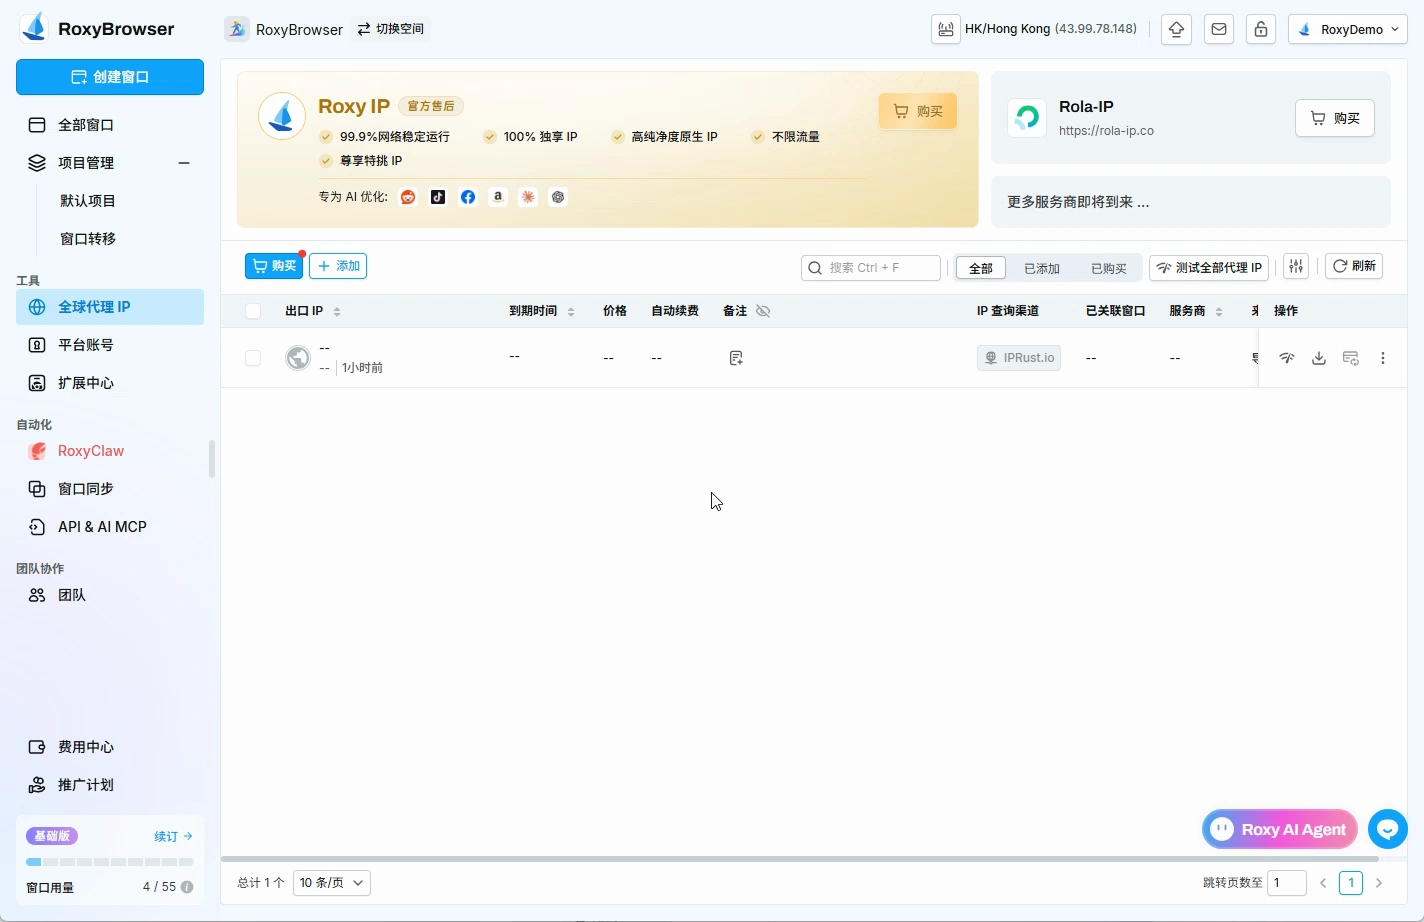
Task: Collapse the 项目管理 section
Action: 184,163
